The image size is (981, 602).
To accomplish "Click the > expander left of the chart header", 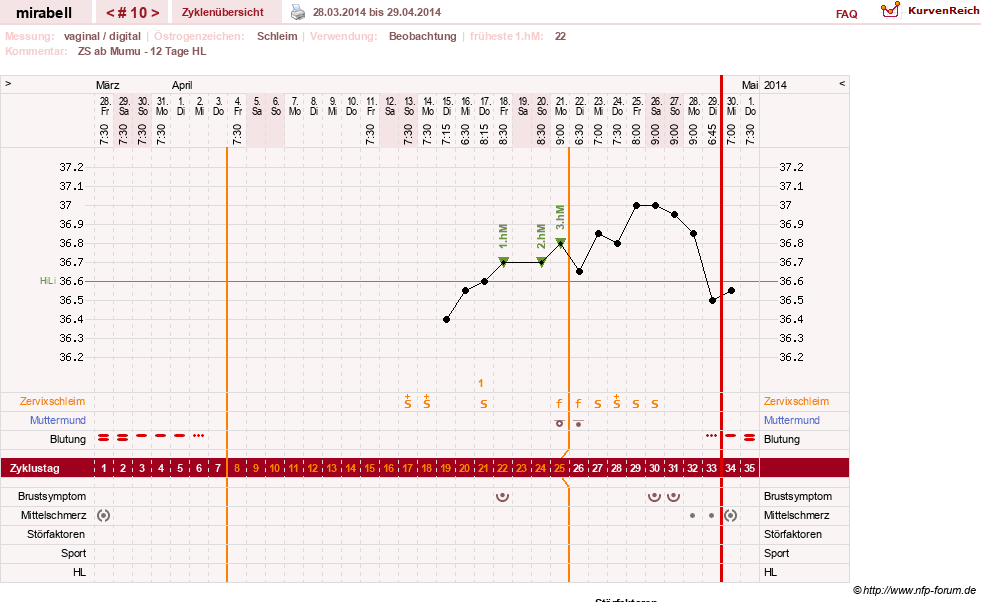I will 8,83.
